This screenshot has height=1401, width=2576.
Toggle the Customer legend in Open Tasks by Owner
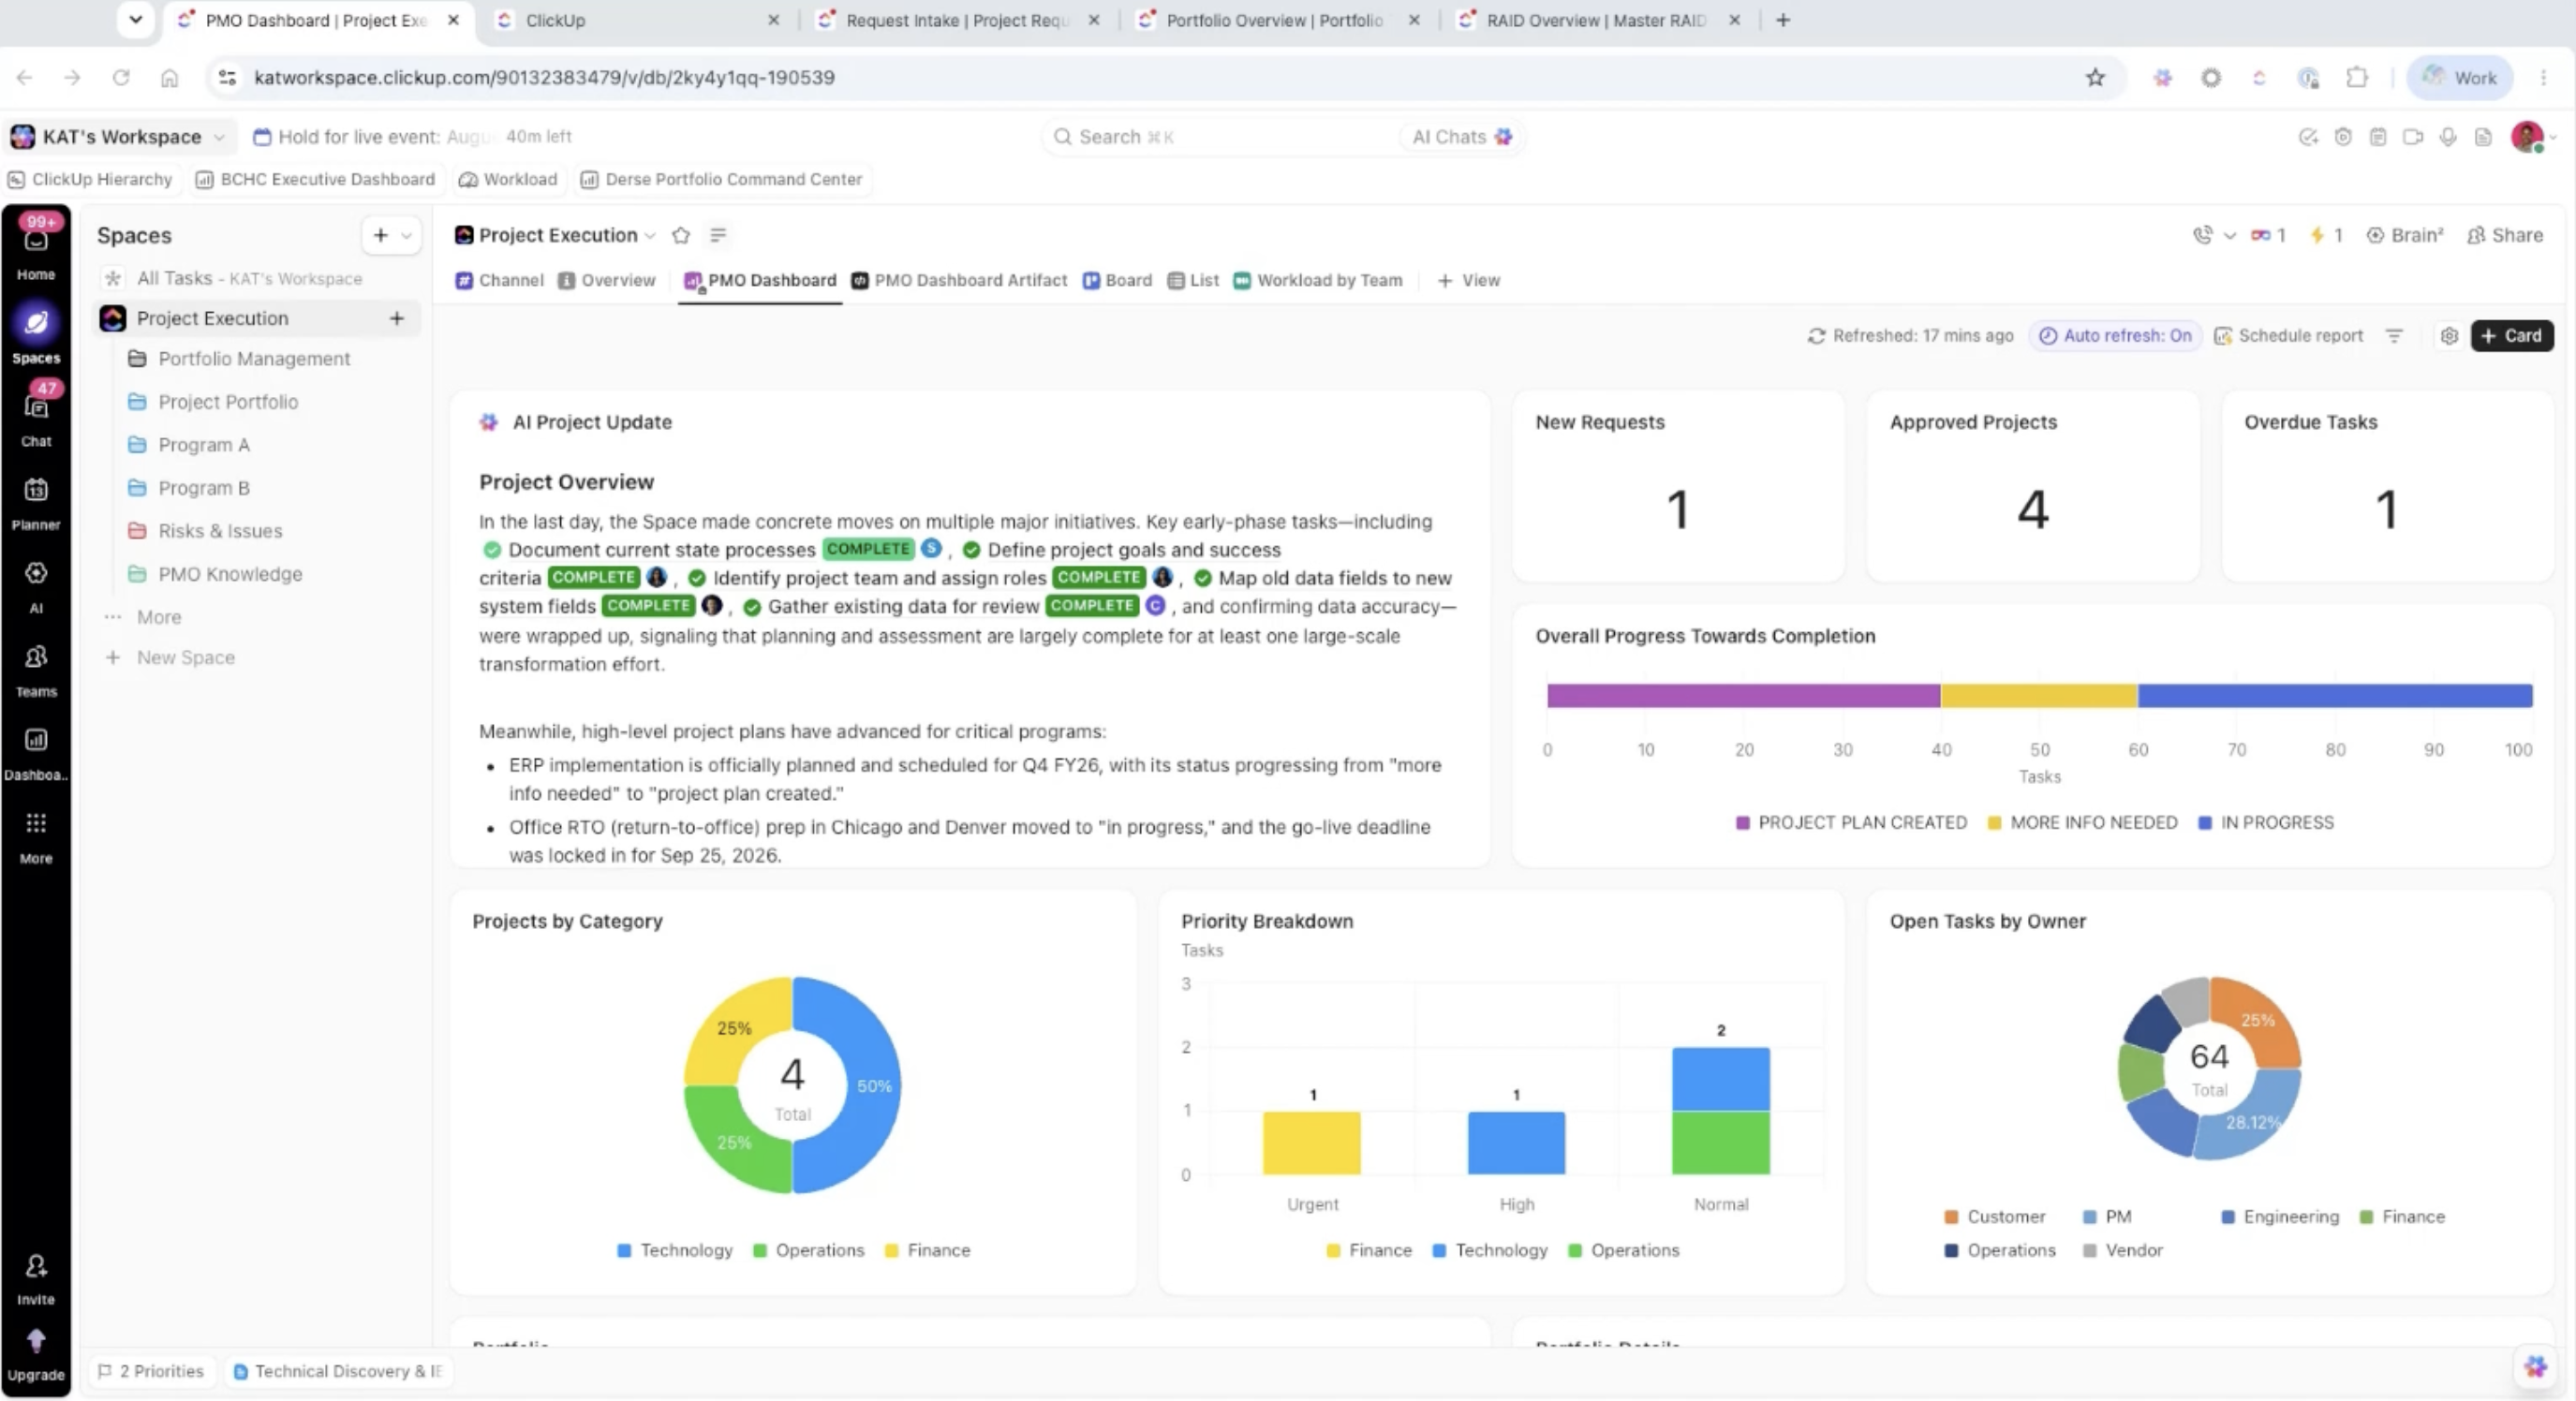[1995, 1216]
